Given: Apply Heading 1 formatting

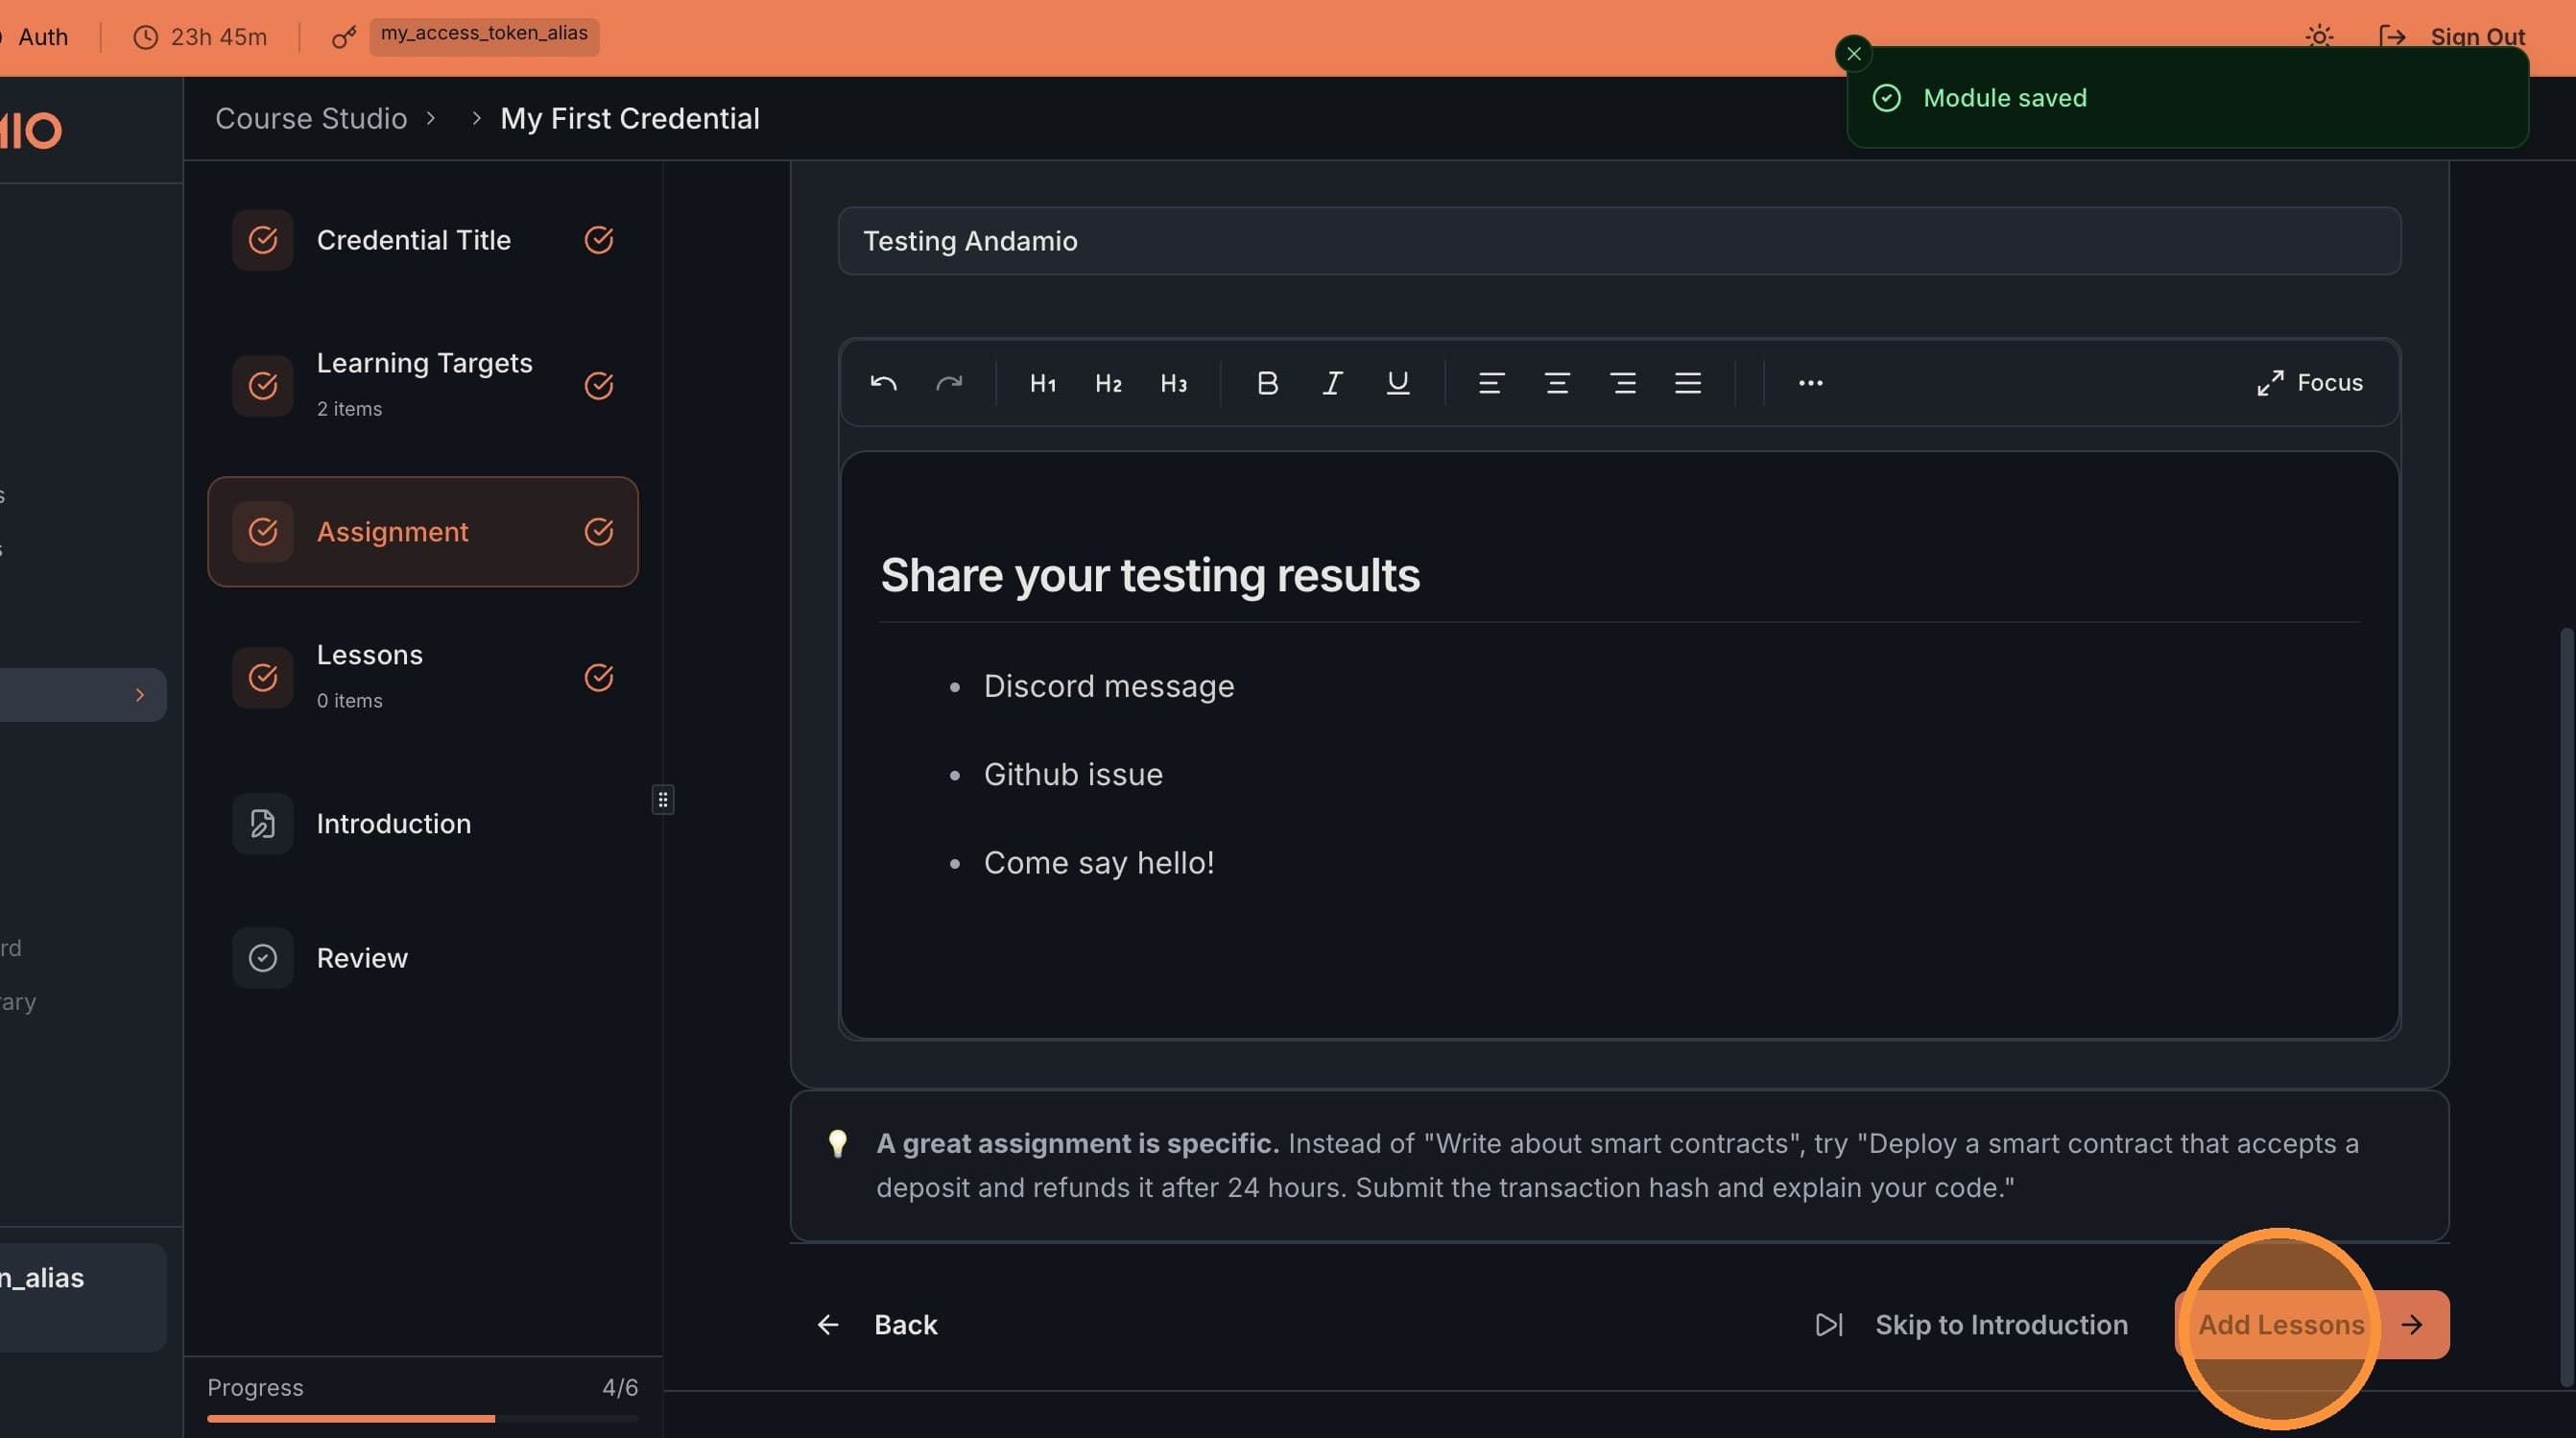Looking at the screenshot, I should (1042, 383).
